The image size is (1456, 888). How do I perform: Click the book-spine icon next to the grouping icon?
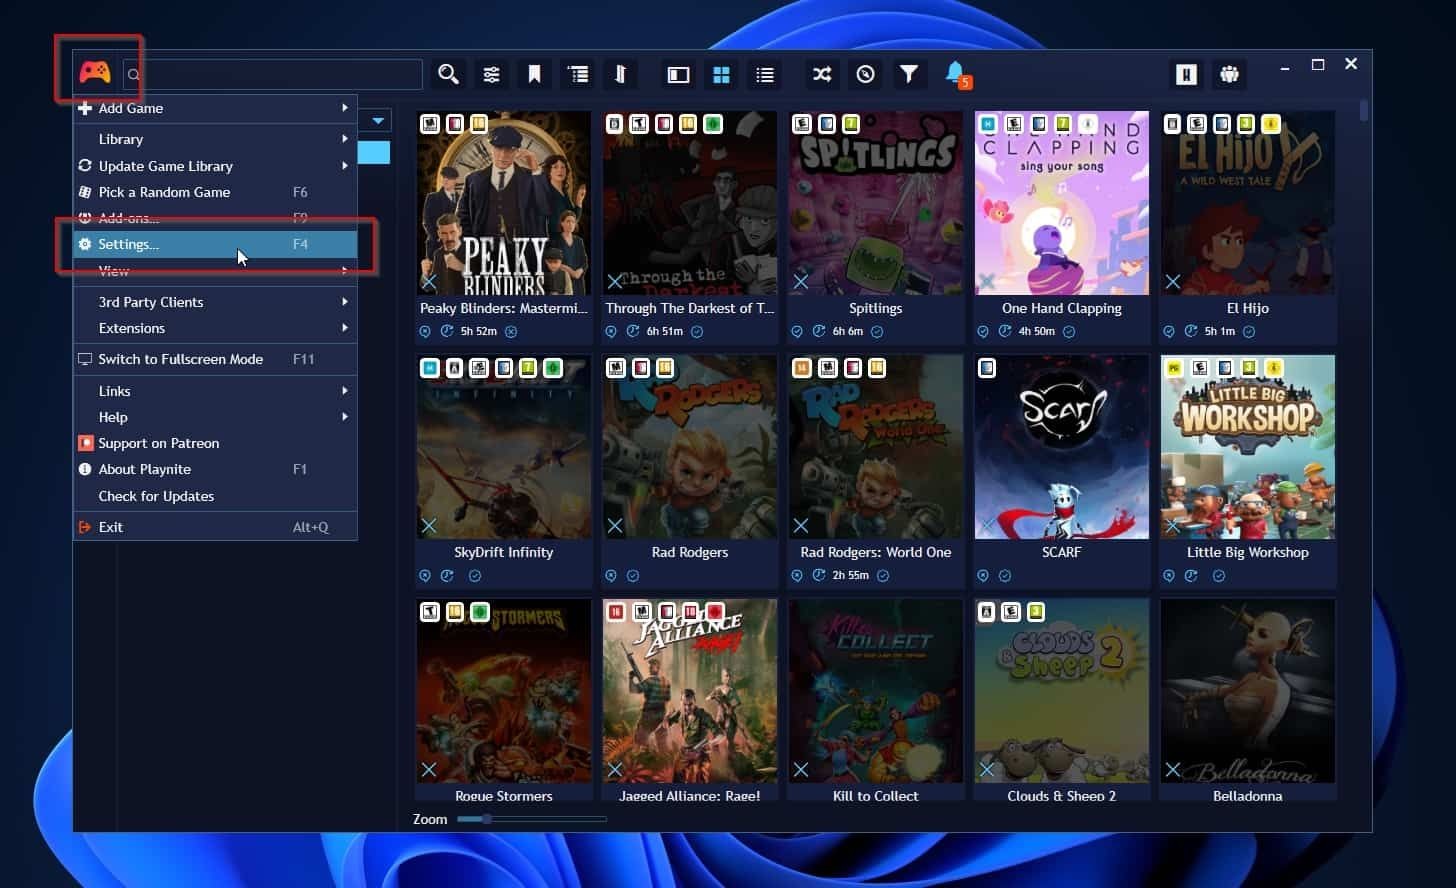[x=620, y=74]
